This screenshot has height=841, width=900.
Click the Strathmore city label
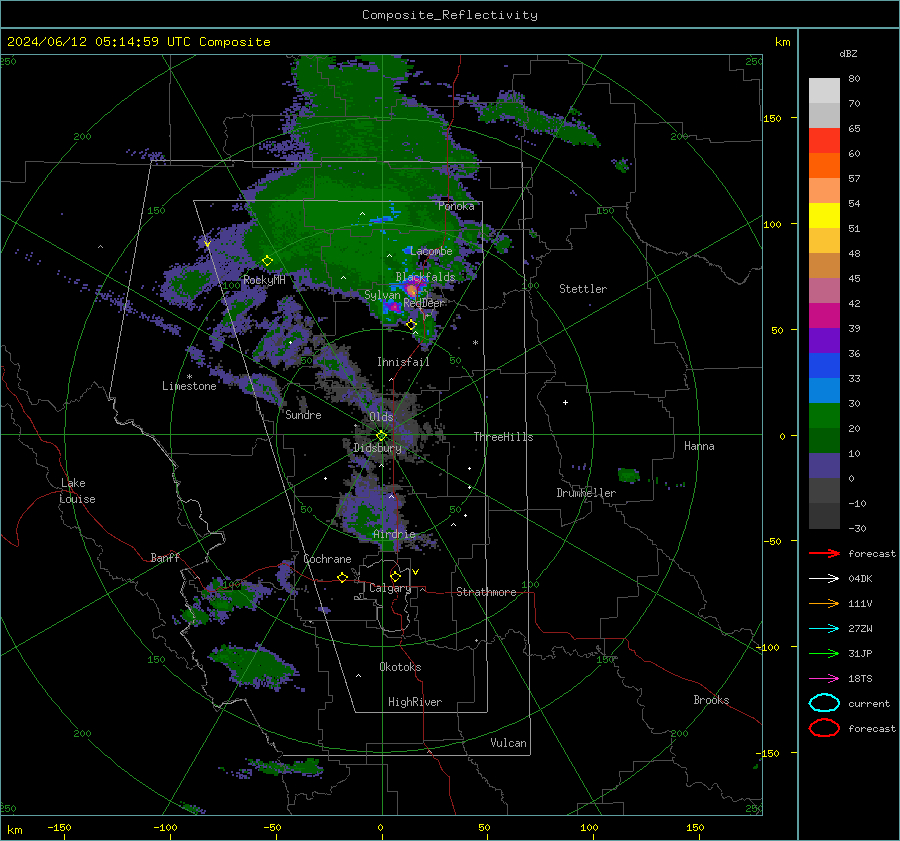486,592
